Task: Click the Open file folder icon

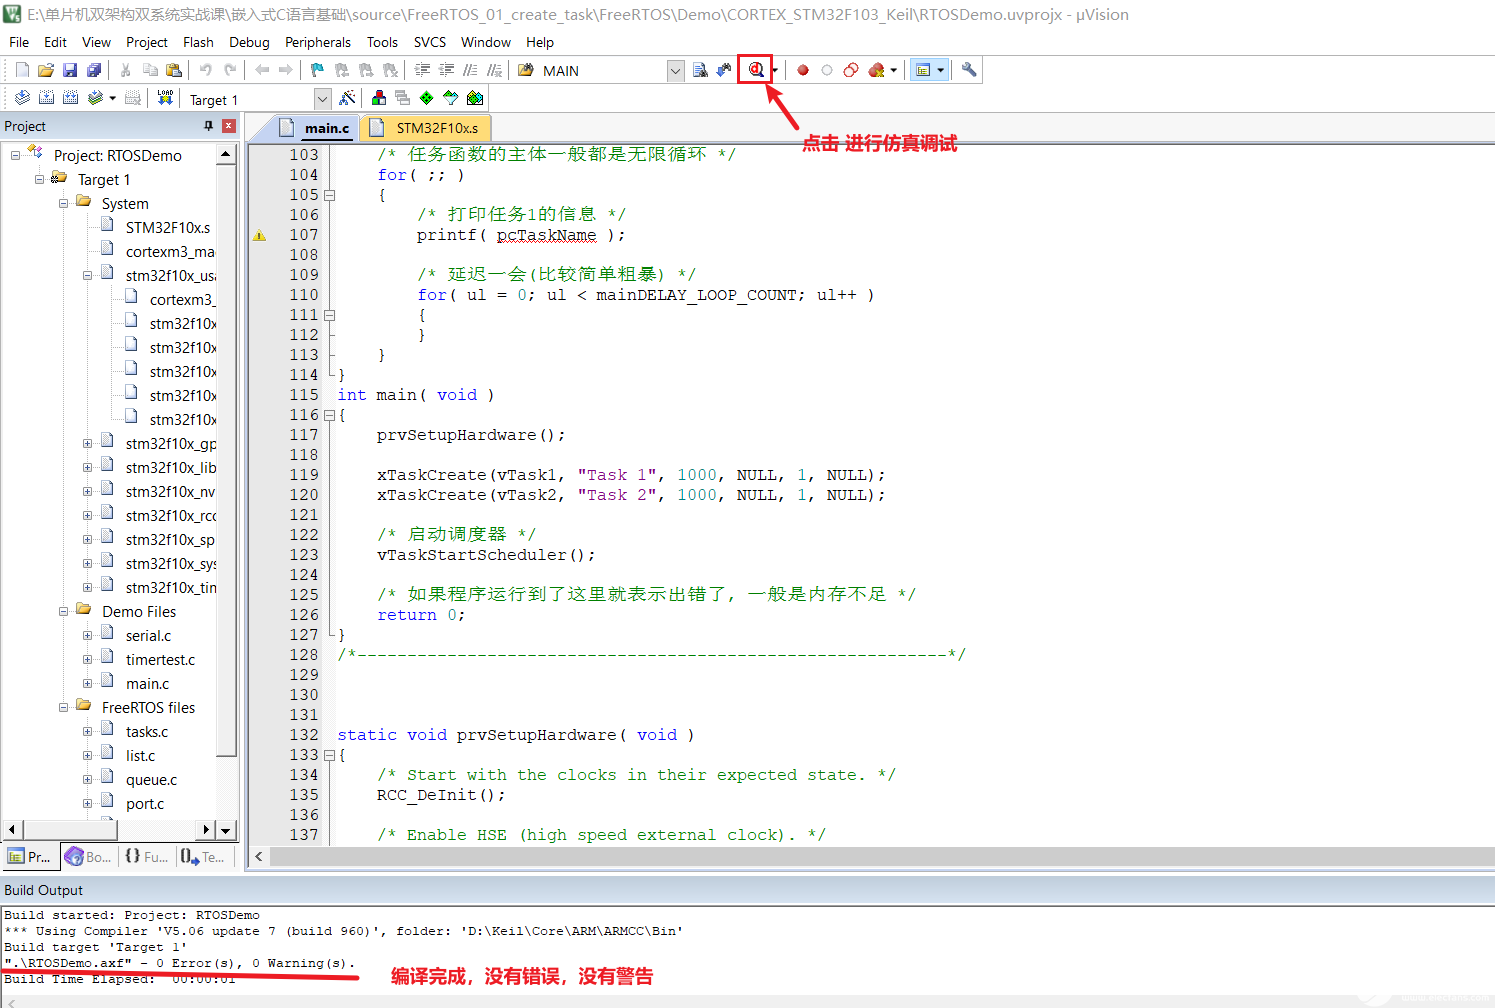Action: click(46, 70)
